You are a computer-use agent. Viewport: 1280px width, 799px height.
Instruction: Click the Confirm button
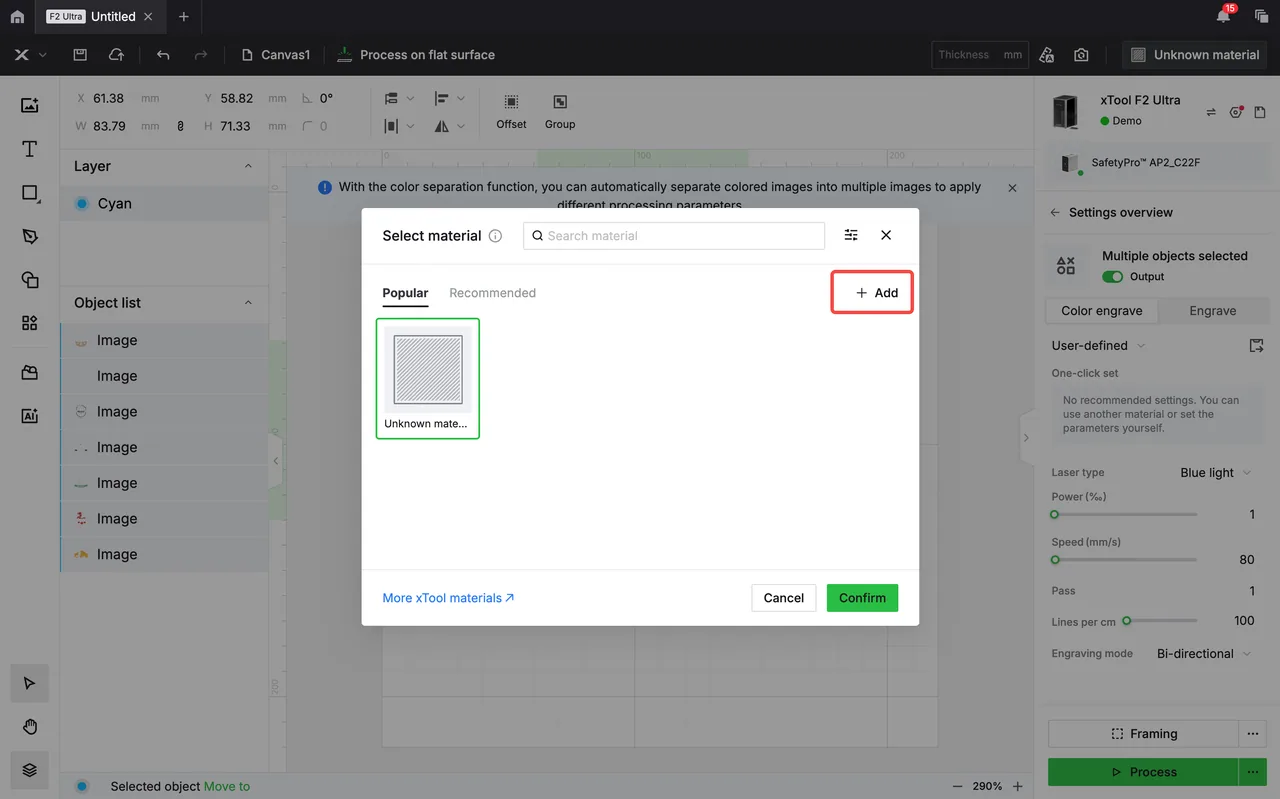click(x=862, y=598)
